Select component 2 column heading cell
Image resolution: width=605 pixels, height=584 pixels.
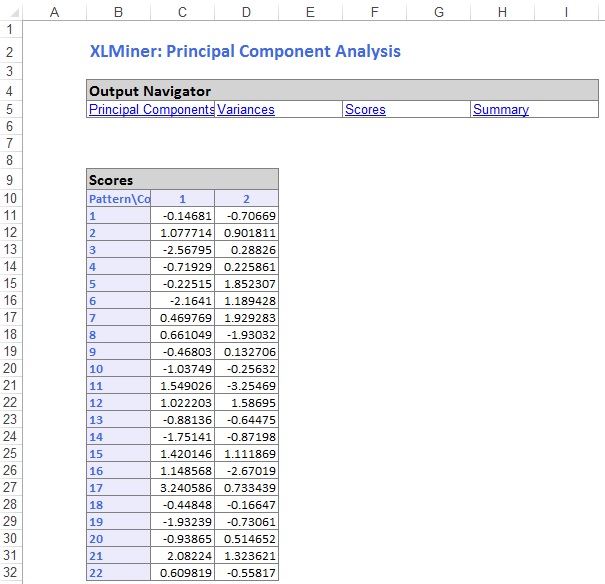246,199
